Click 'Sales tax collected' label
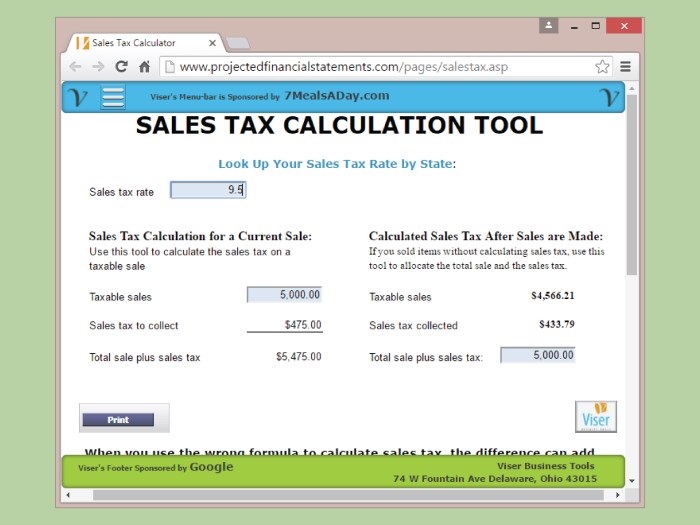Screen dimensions: 700x525 point(413,325)
